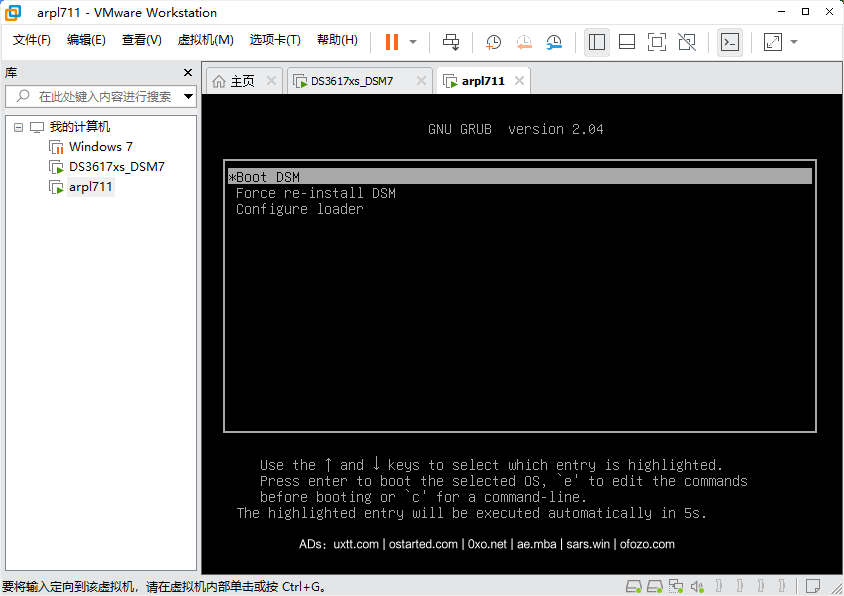Screen dimensions: 844x596
Task: Open the 查看(V) menu
Action: (x=142, y=40)
